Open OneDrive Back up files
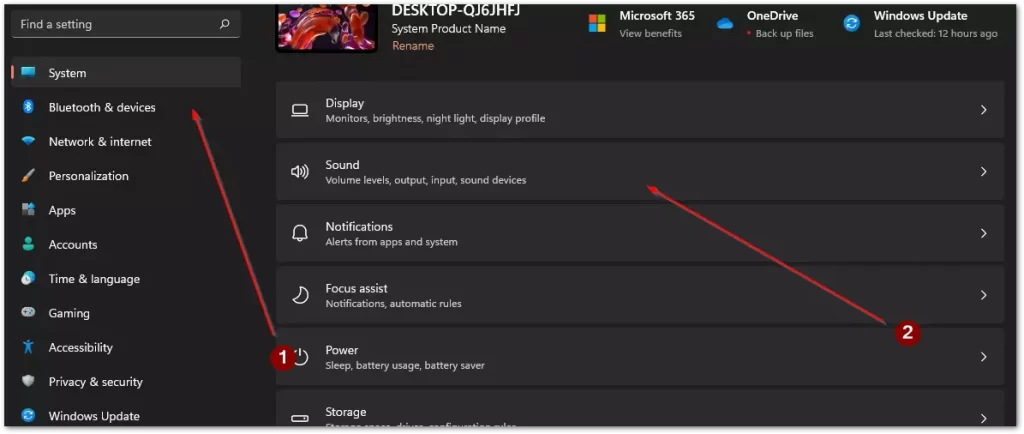 (784, 33)
